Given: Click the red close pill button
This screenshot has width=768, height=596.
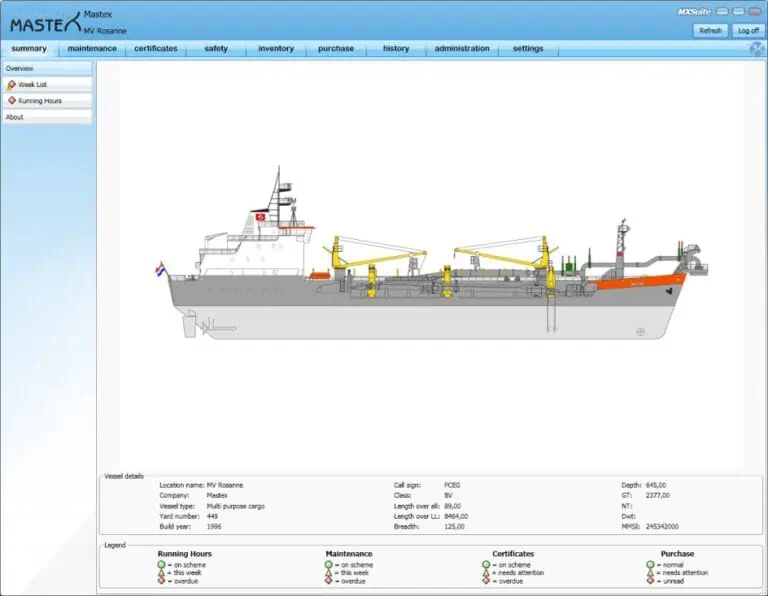Looking at the screenshot, I should pos(755,12).
